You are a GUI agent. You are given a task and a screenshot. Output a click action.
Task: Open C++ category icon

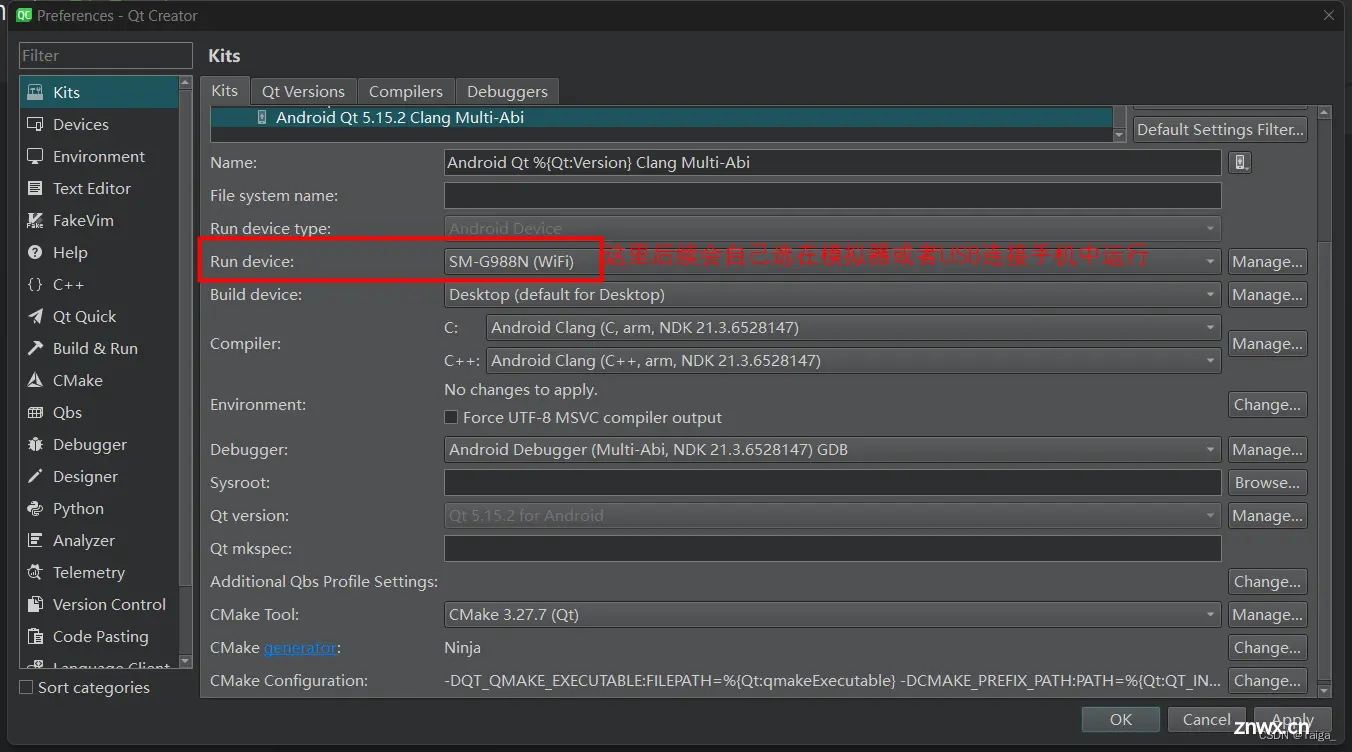click(35, 284)
